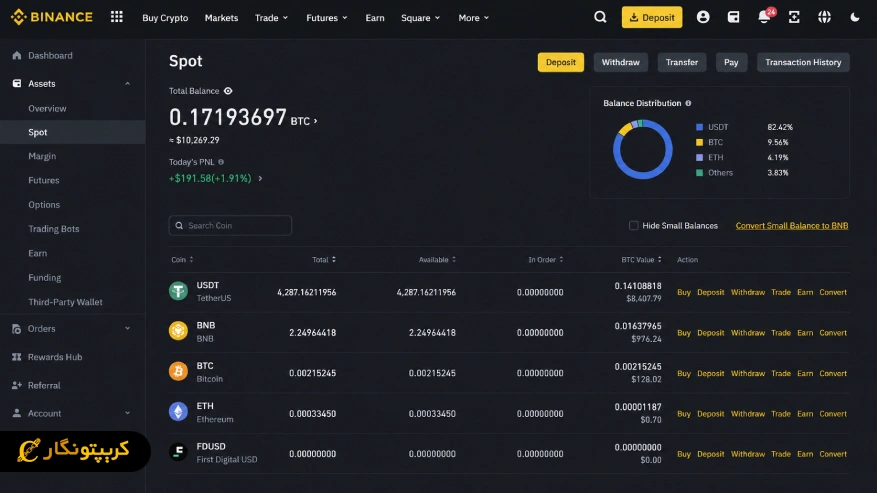Open notifications bell icon
The height and width of the screenshot is (493, 877).
tap(764, 17)
